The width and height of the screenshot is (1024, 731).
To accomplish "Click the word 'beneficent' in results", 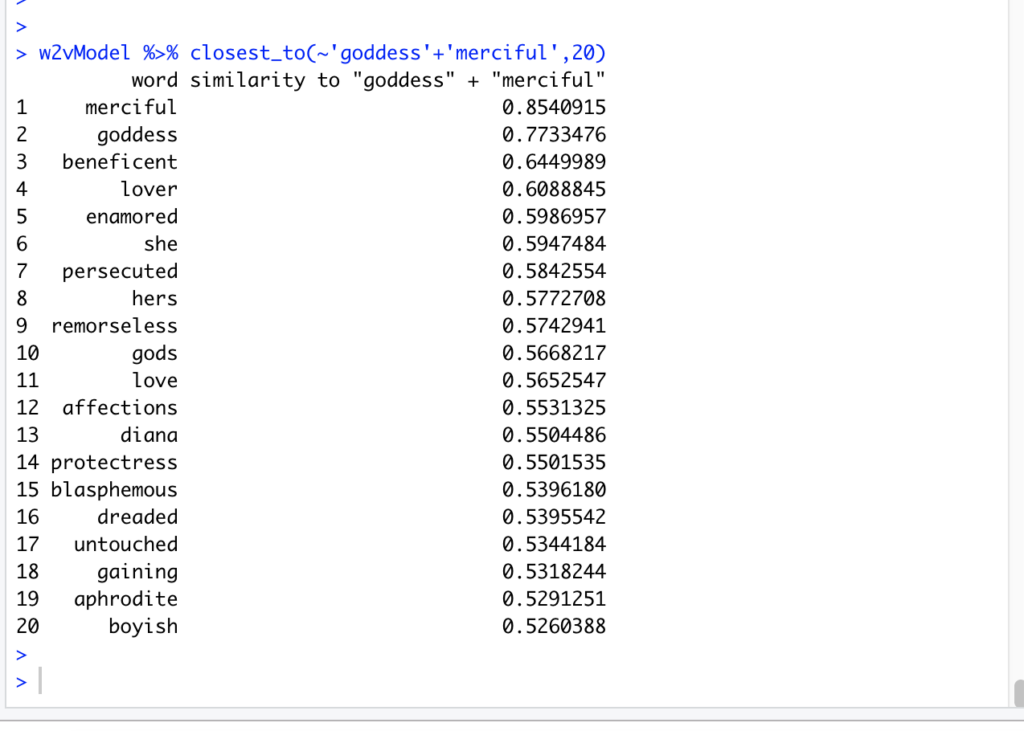I will tap(119, 162).
